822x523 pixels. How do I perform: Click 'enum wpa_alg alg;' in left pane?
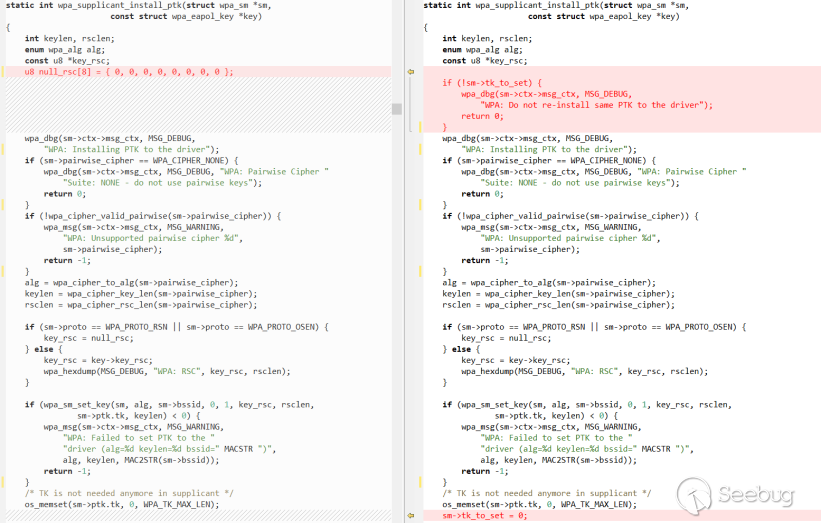point(64,50)
